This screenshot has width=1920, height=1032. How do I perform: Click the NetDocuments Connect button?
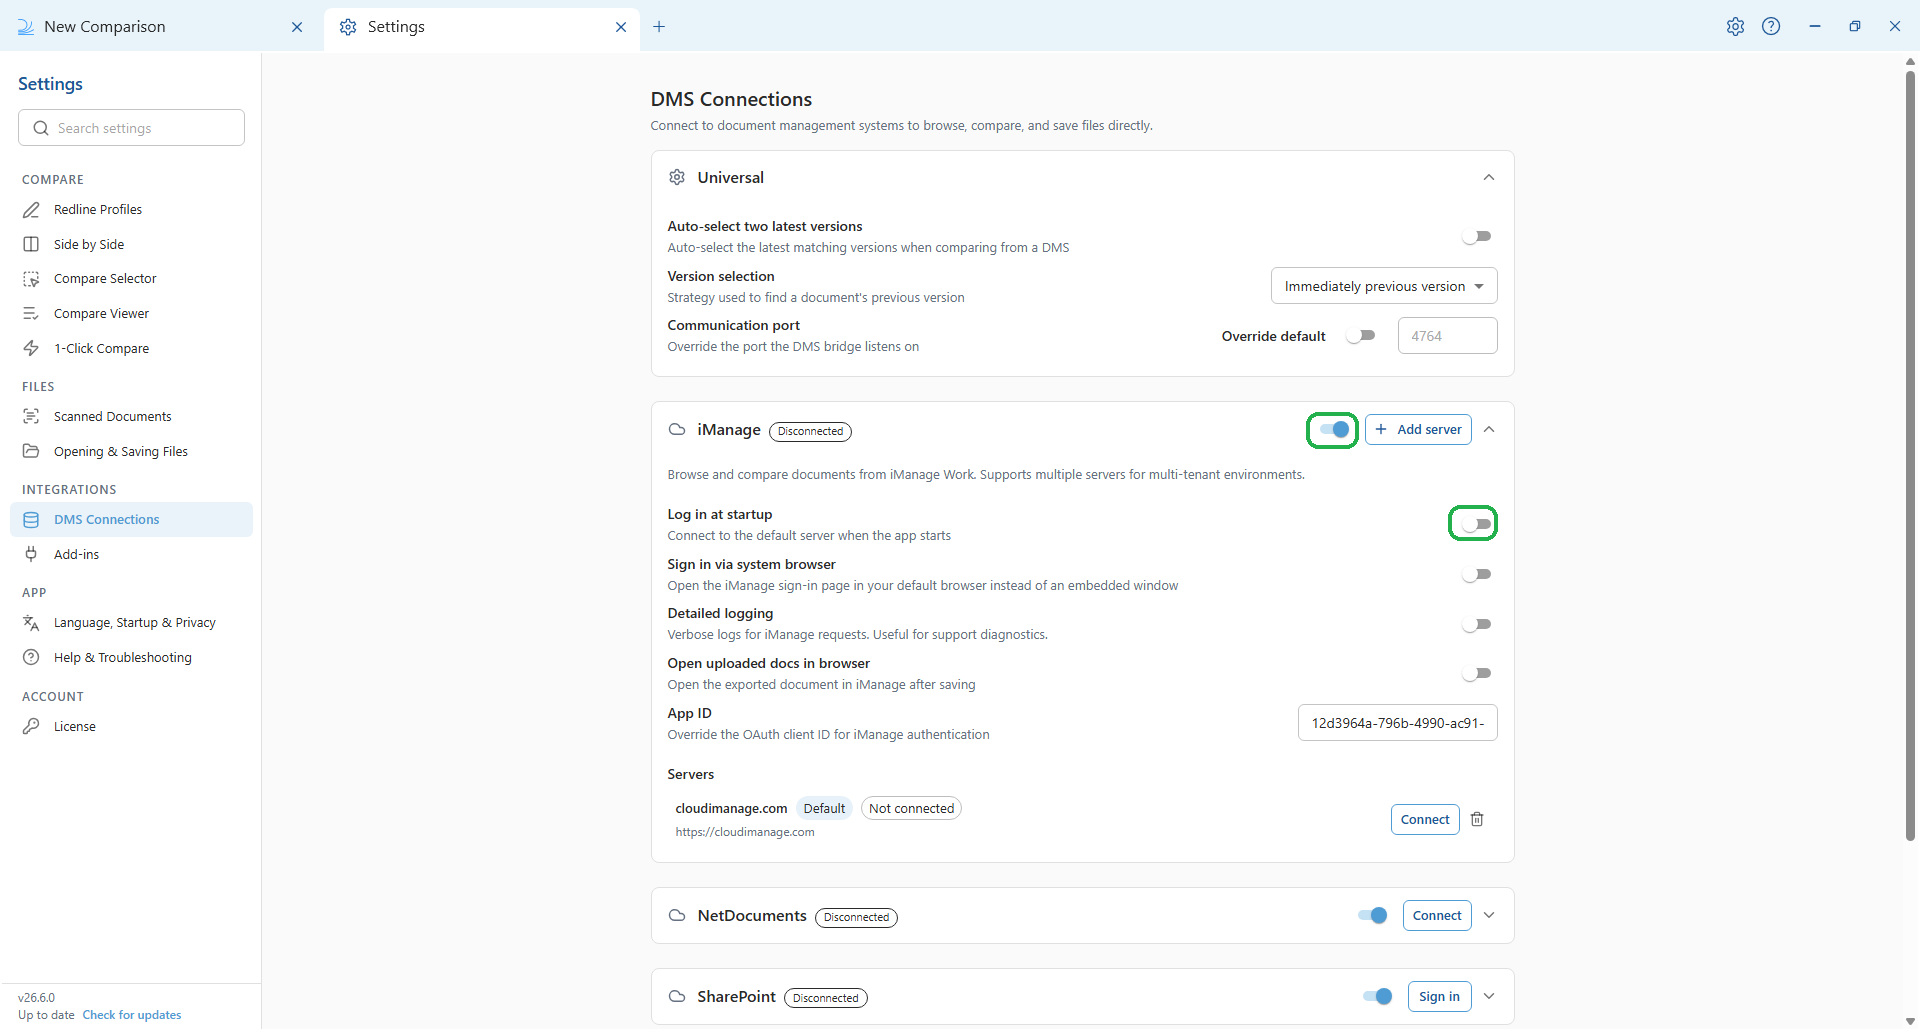(1437, 916)
